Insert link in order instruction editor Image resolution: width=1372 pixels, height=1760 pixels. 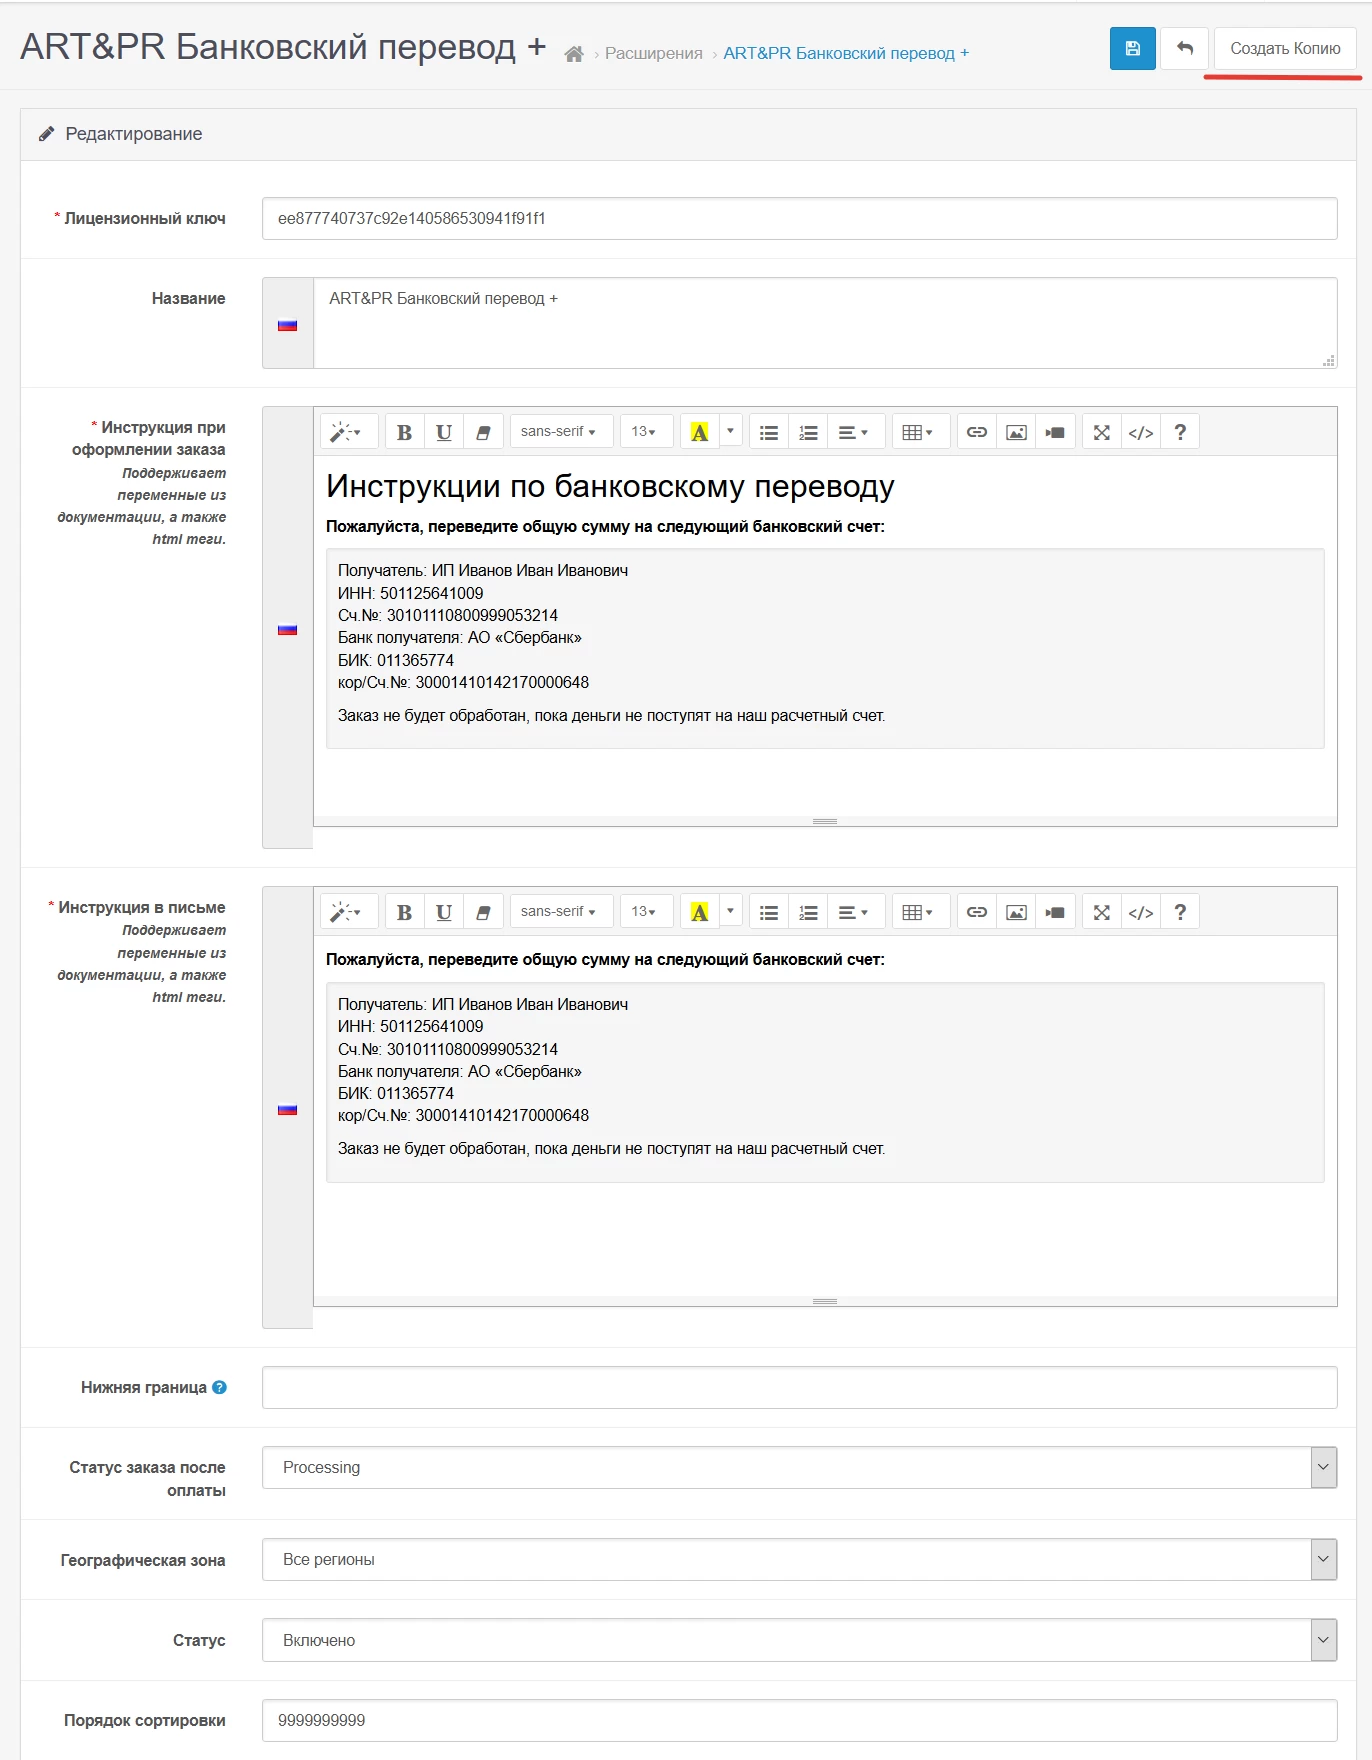pos(977,432)
